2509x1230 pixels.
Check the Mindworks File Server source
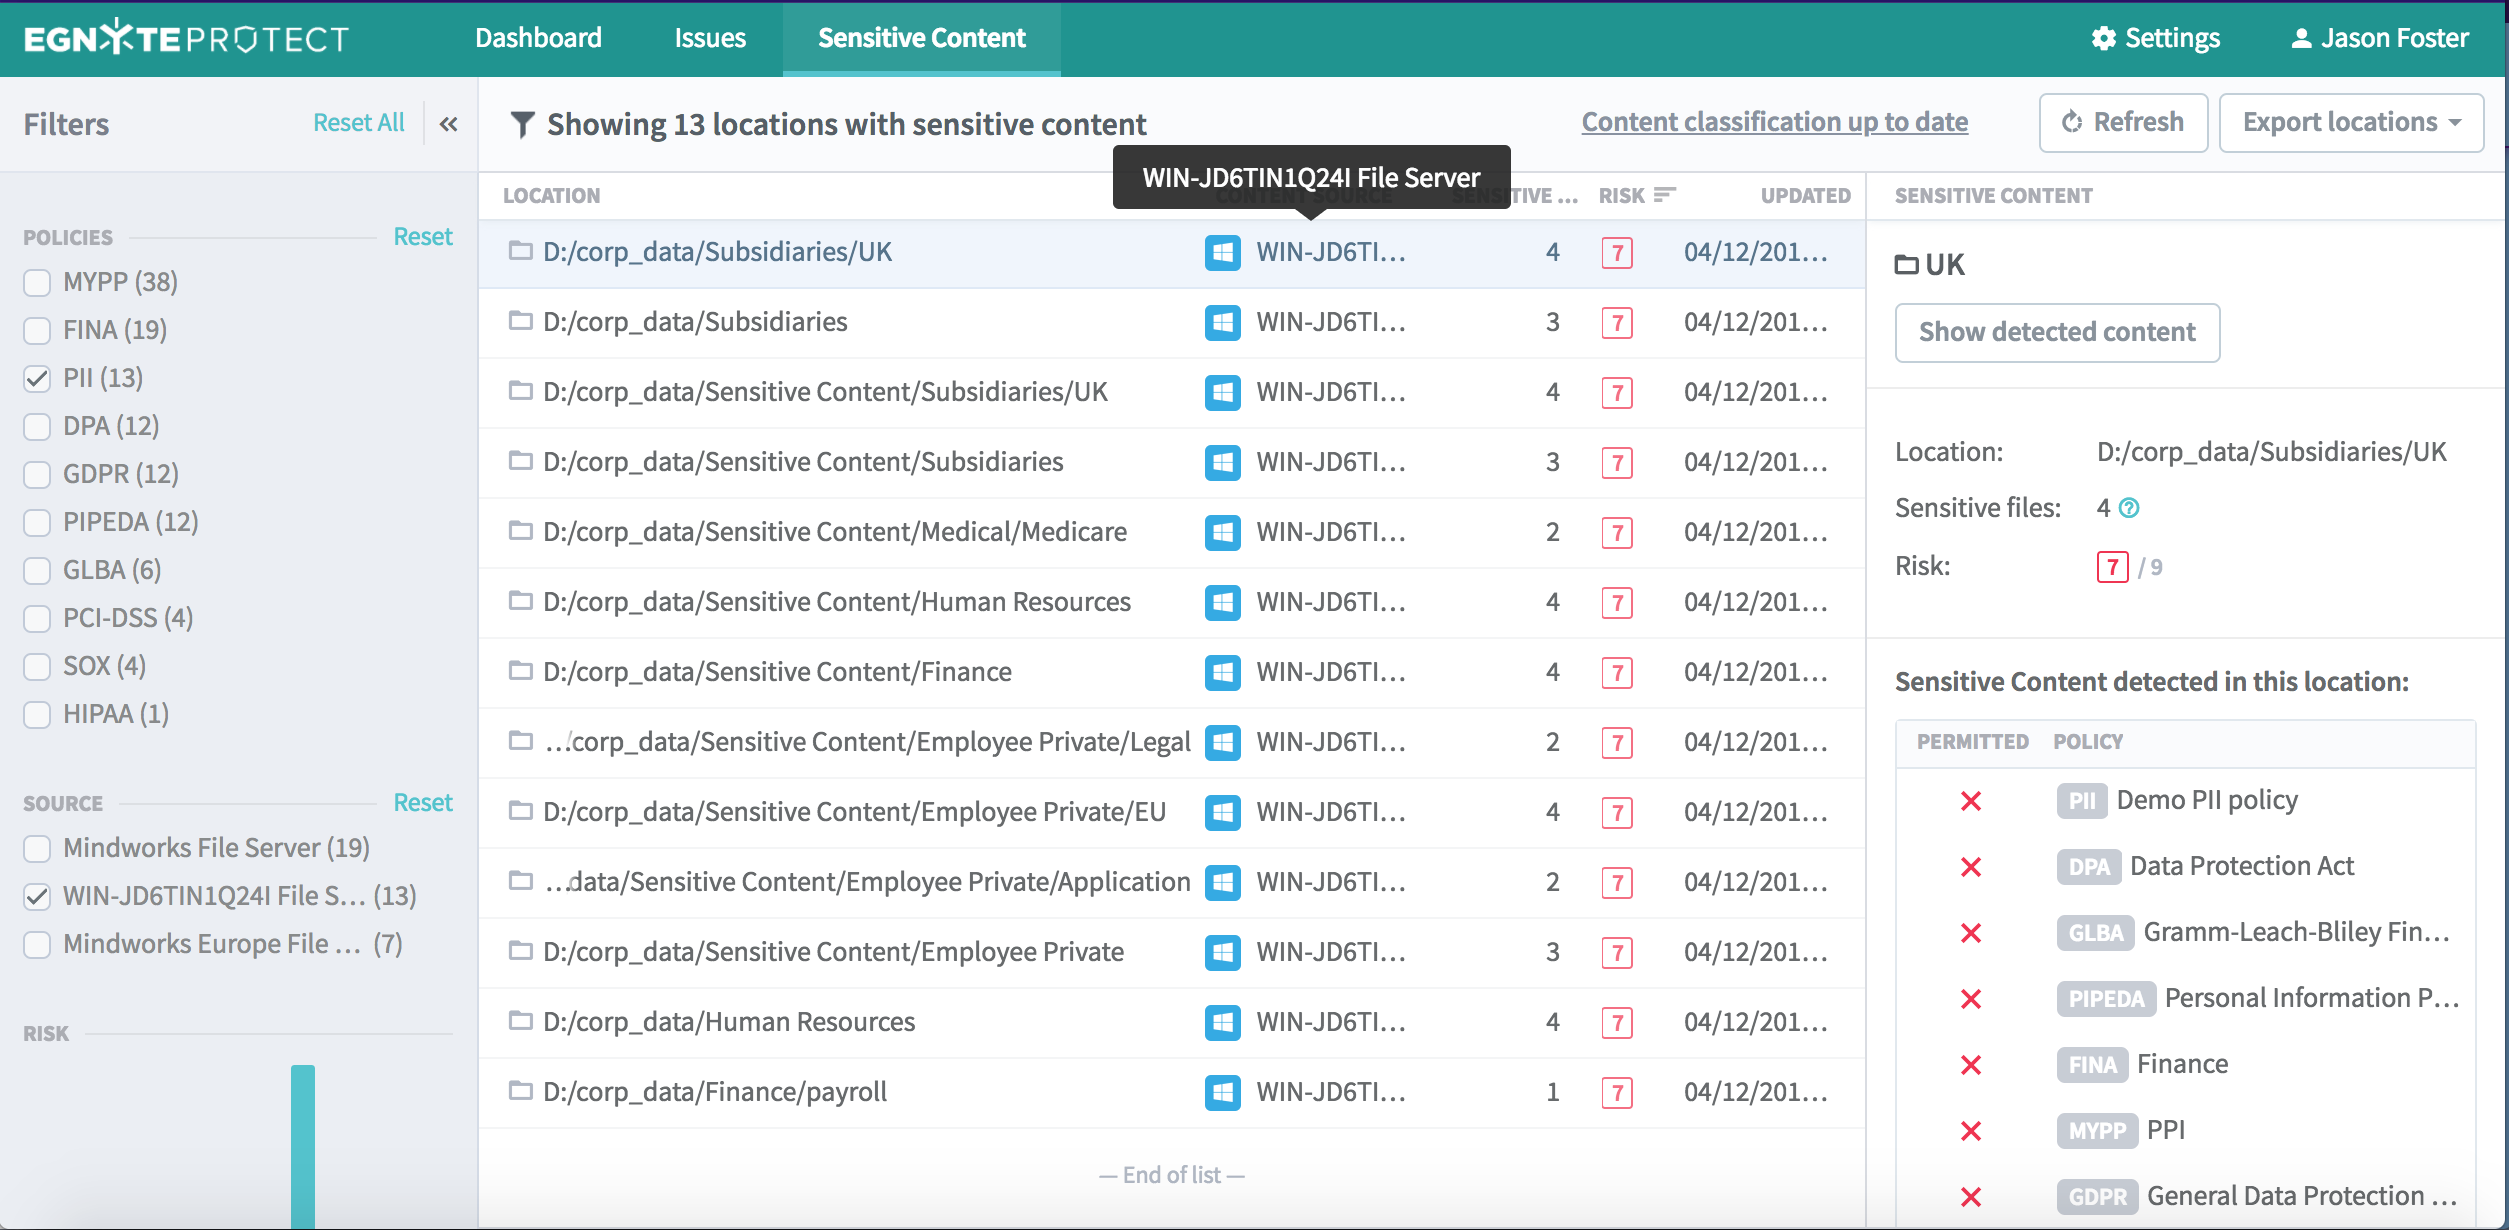pos(37,849)
